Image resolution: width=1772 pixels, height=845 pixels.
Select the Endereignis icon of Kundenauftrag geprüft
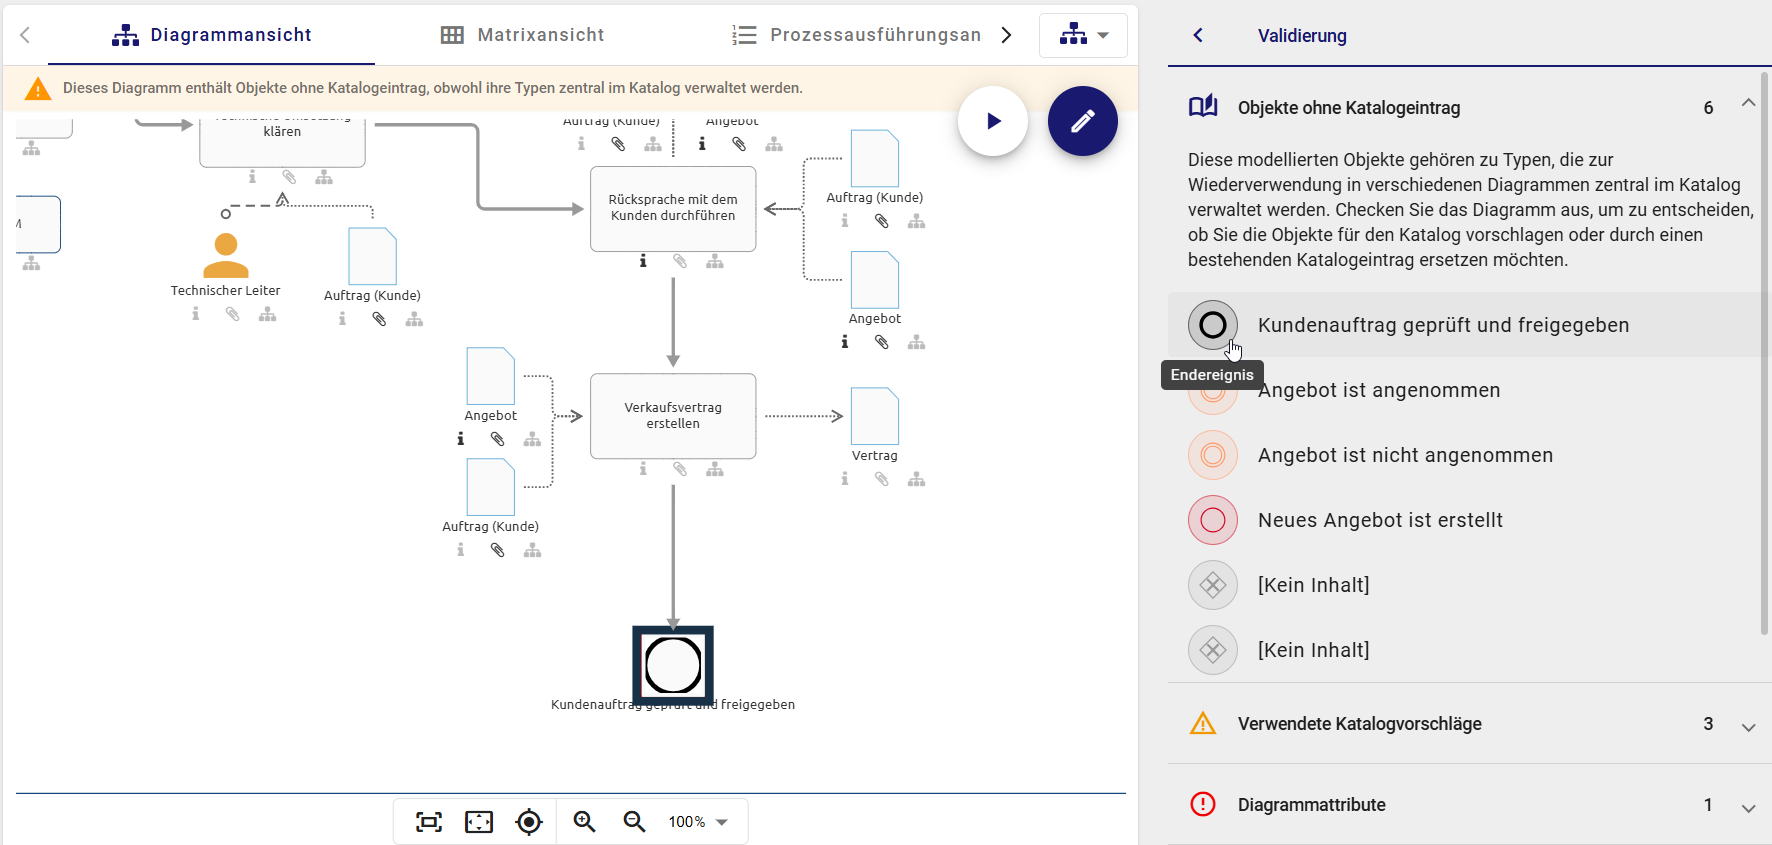coord(1213,325)
